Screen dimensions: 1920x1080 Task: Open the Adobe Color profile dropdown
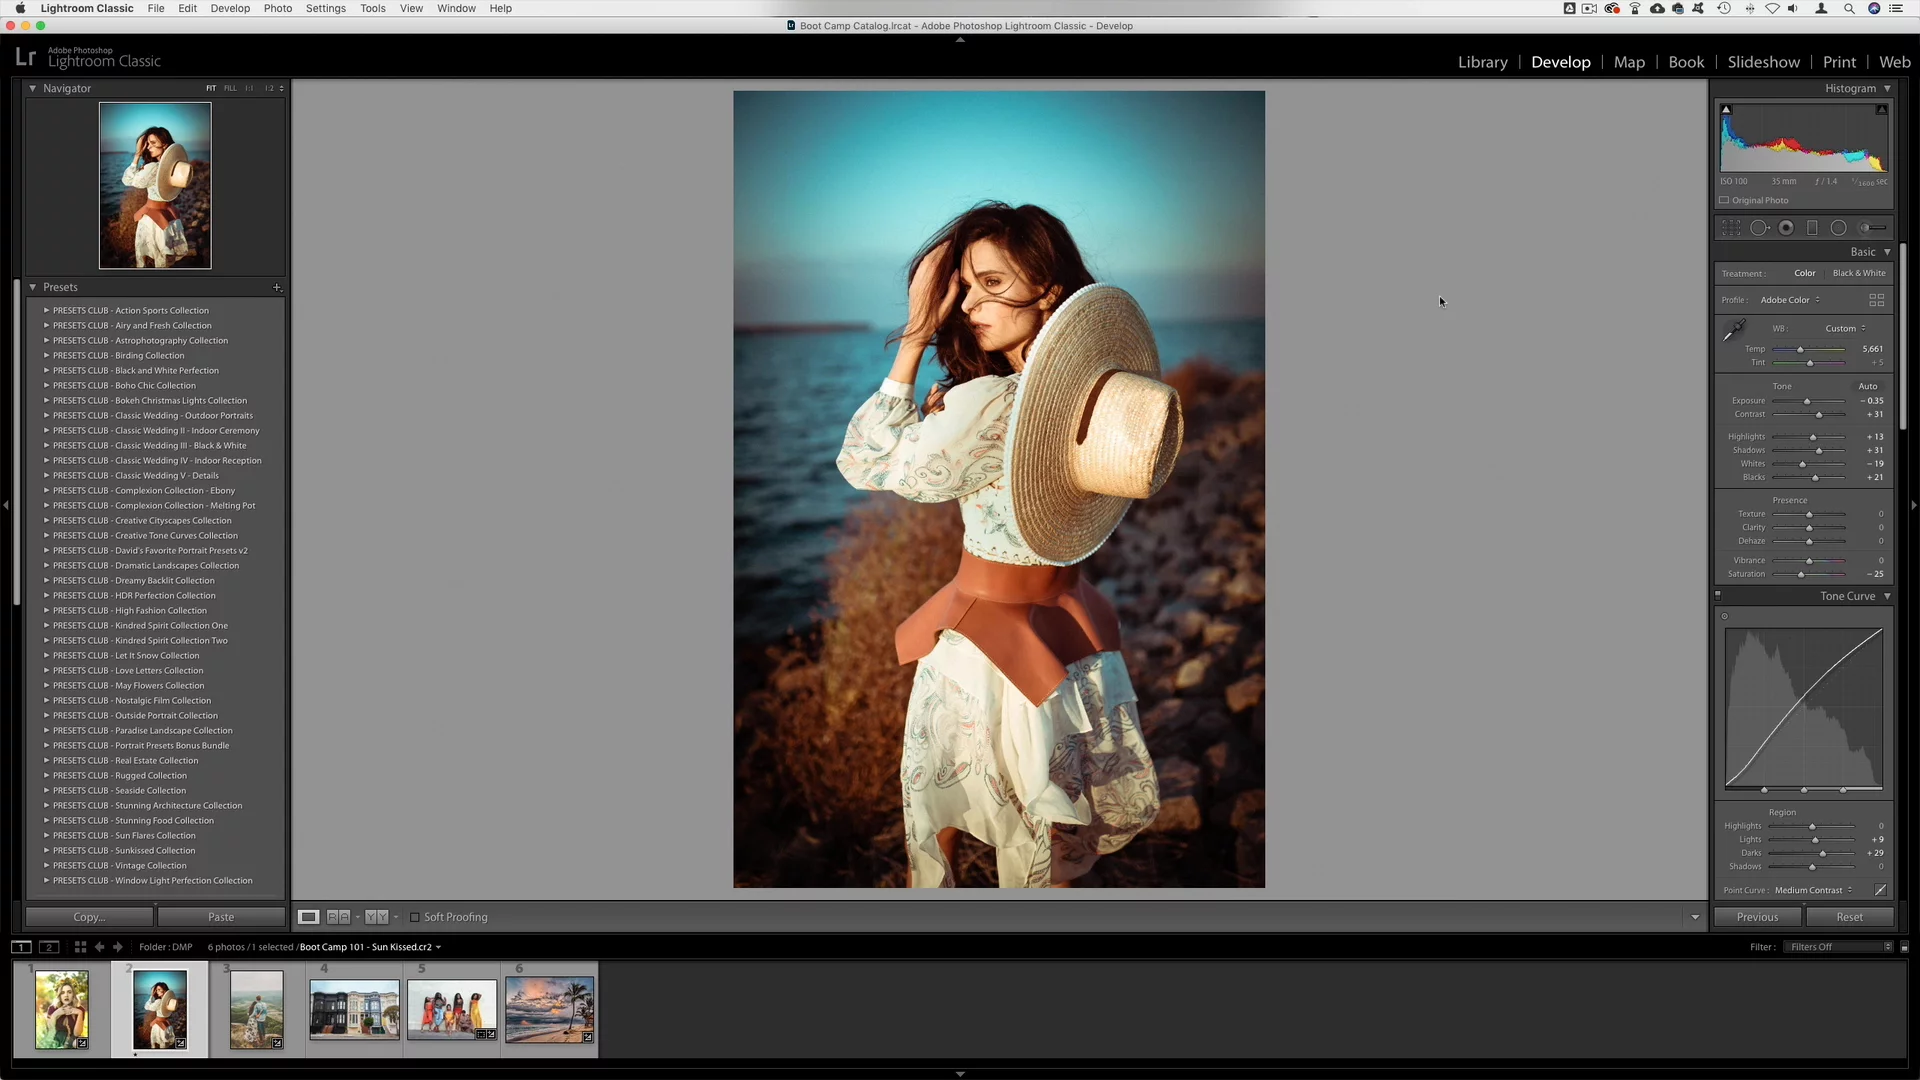[x=1790, y=300]
